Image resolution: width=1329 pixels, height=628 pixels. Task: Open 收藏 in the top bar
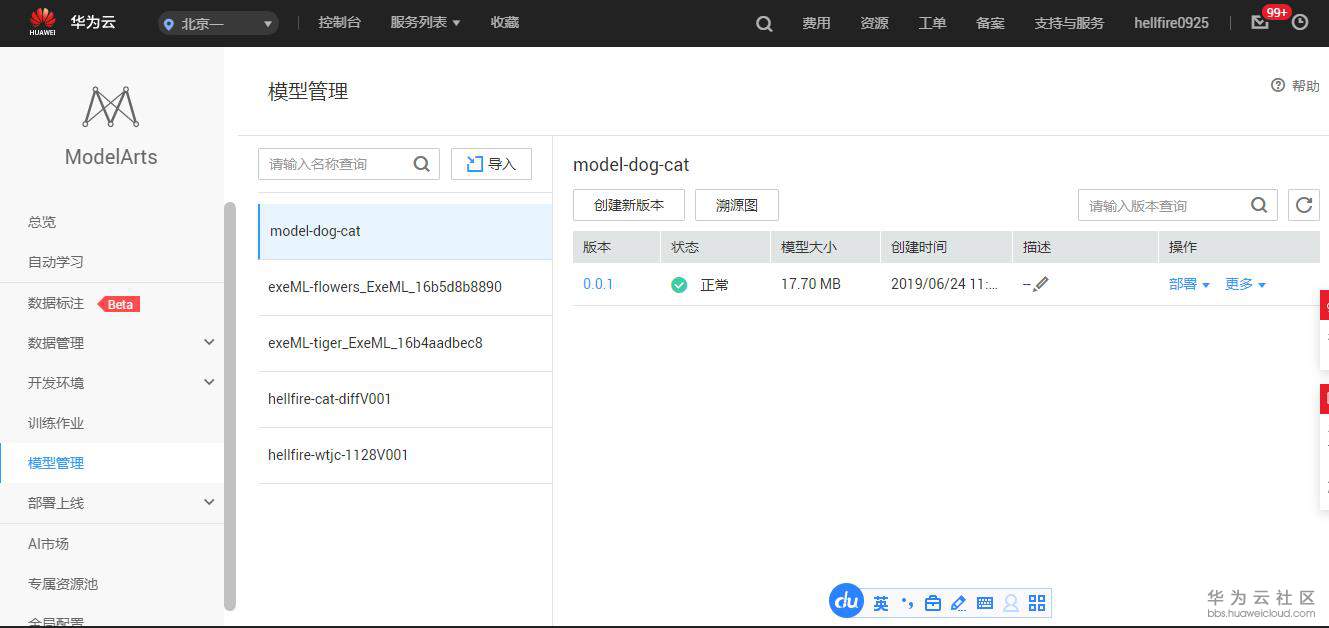505,22
